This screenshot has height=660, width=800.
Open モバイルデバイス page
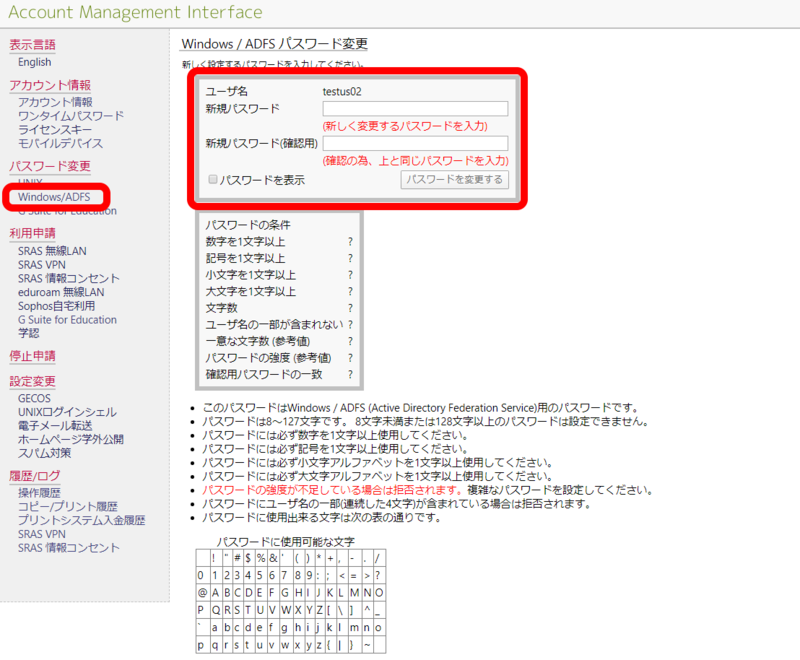click(x=60, y=143)
